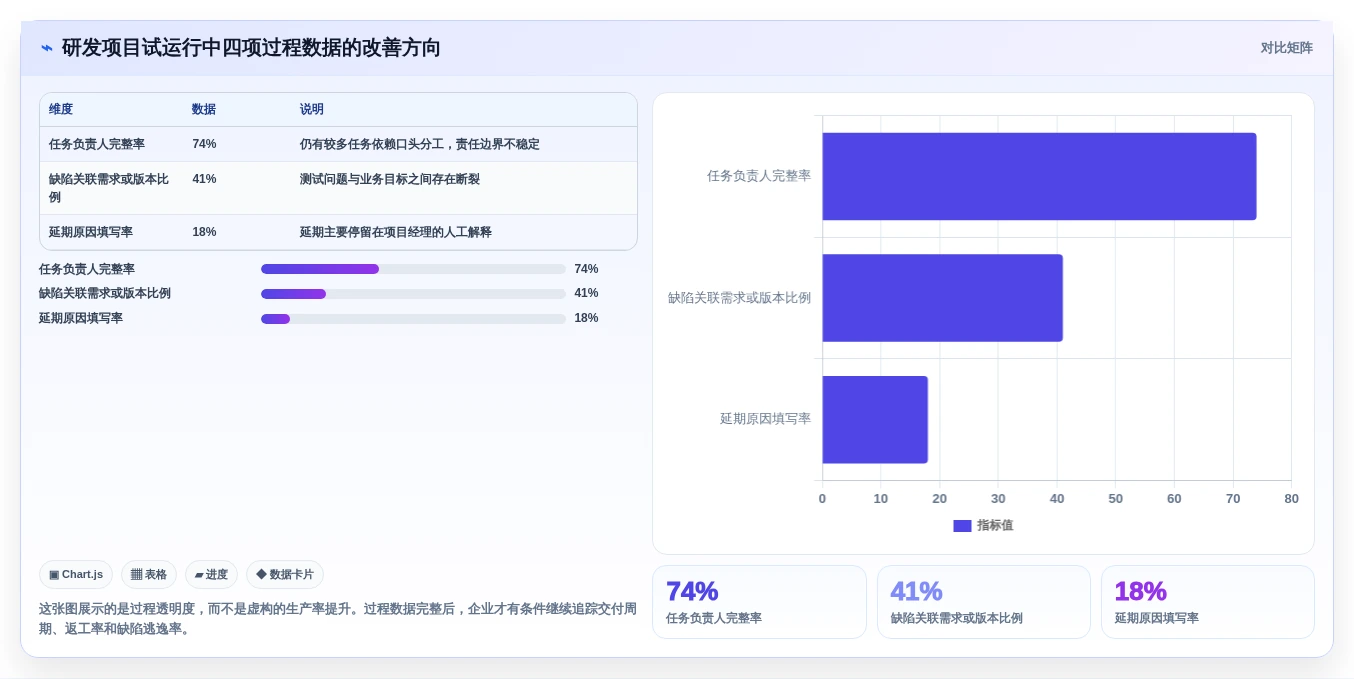The height and width of the screenshot is (679, 1354).
Task: Click table cell 缺陷关联需求或版本比例
Action: pos(111,188)
